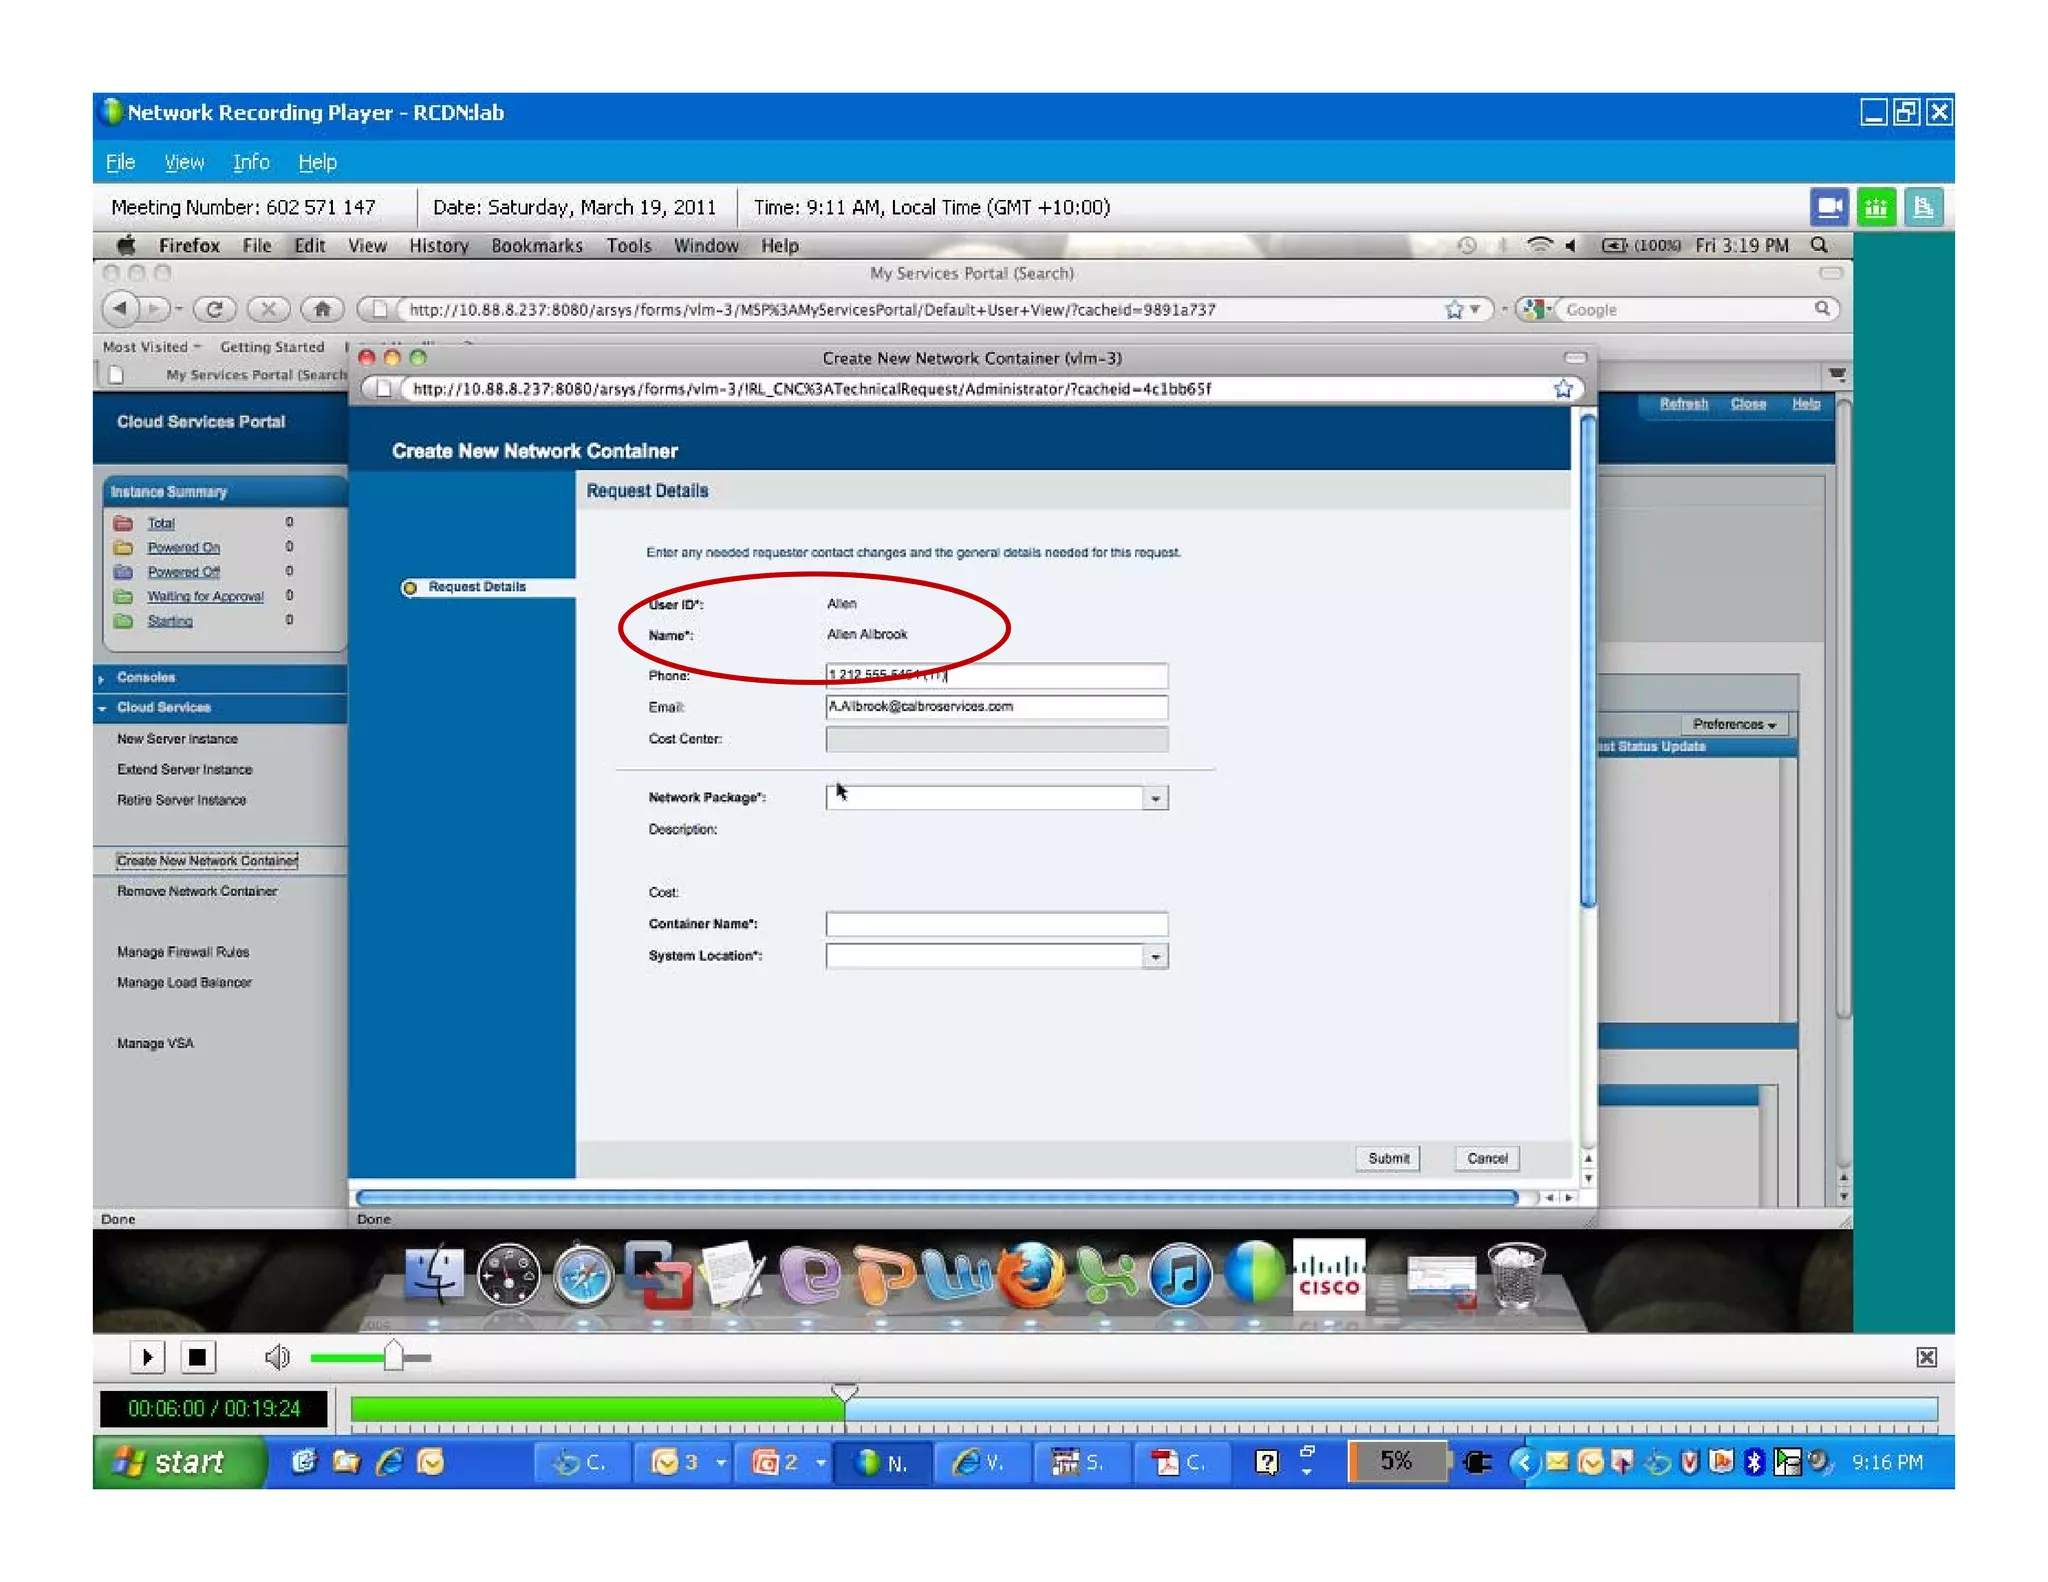The width and height of the screenshot is (2048, 1582).
Task: Collapse the Cloud Services section
Action: pyautogui.click(x=163, y=708)
